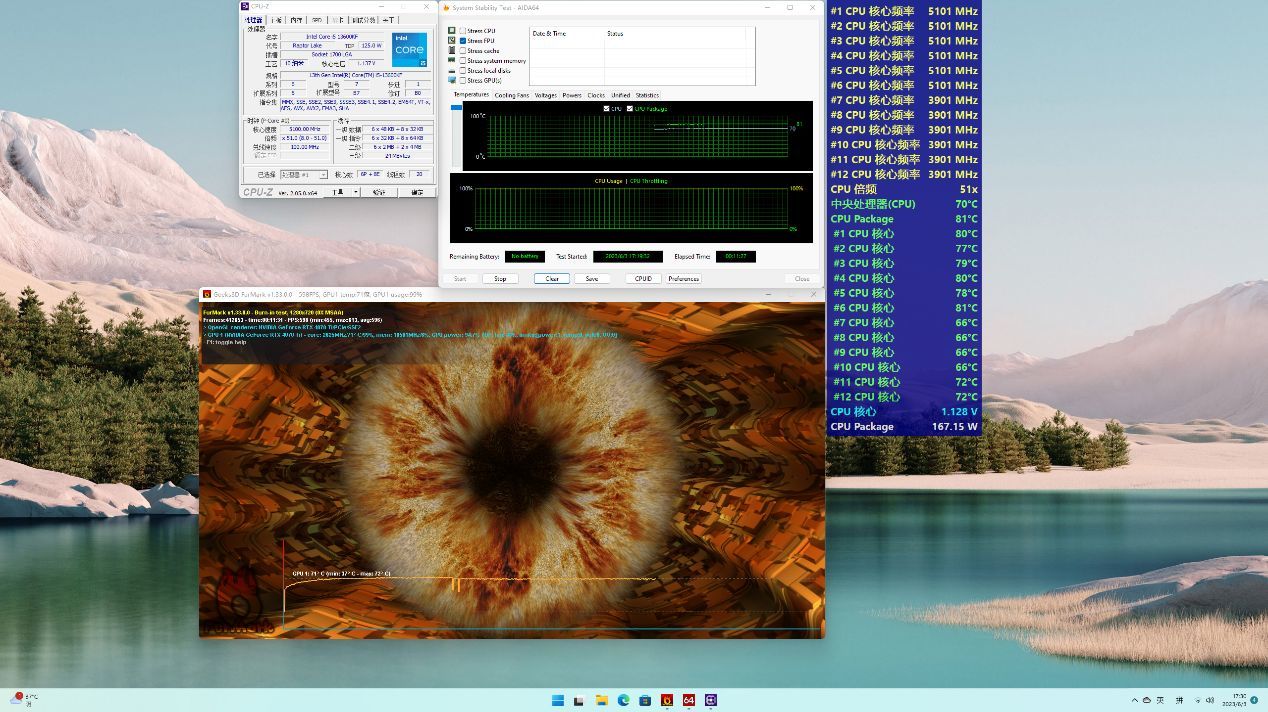1268x712 pixels.
Task: Expand CPU-Z tools button dropdown arrow
Action: click(x=355, y=192)
